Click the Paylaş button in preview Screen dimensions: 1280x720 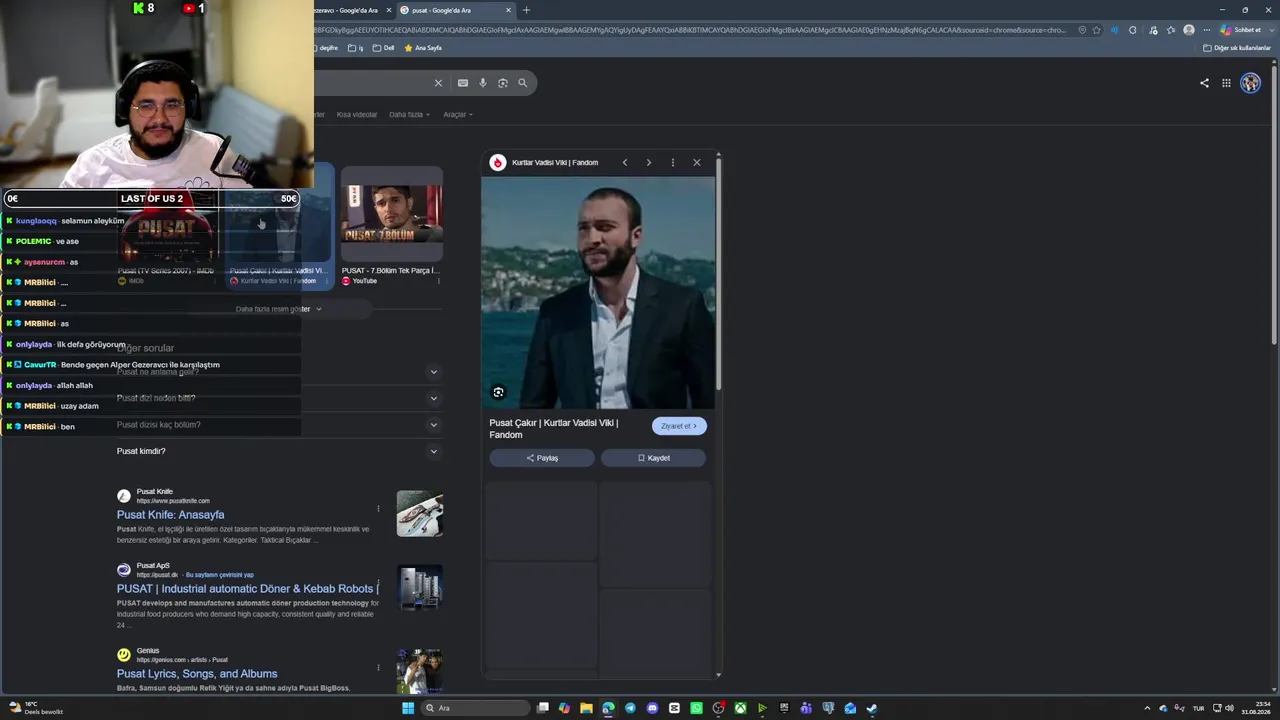542,458
